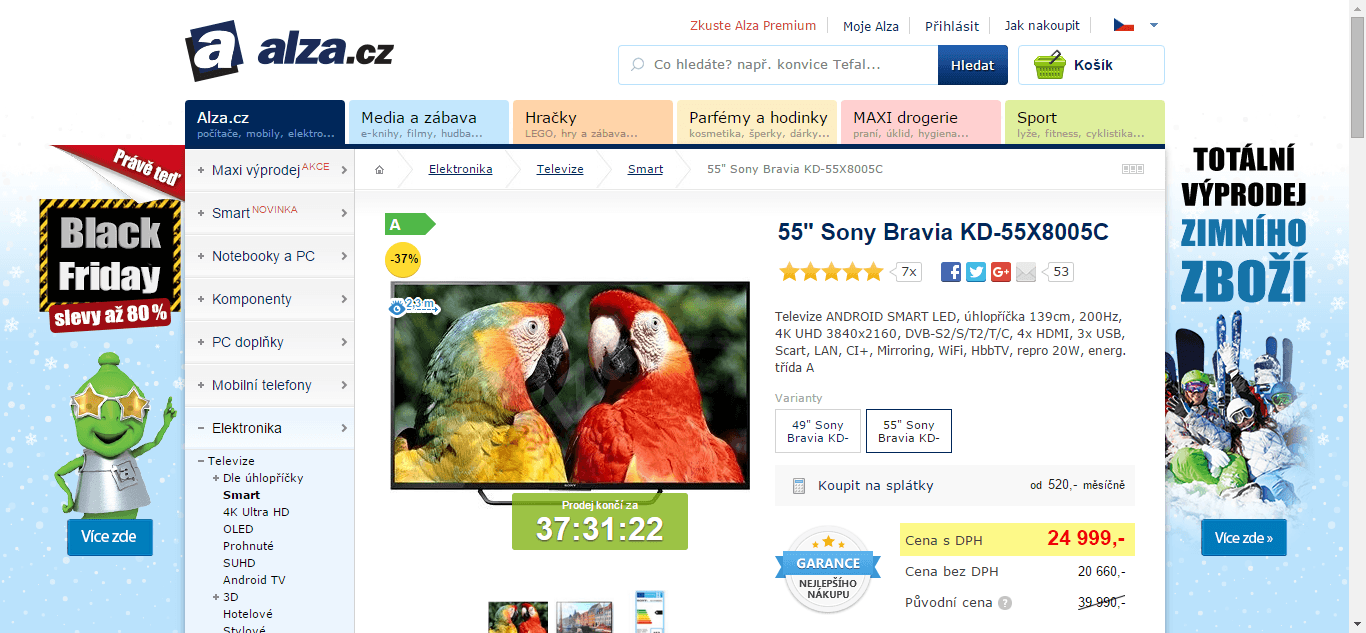
Task: Share the product on Facebook
Action: pyautogui.click(x=951, y=272)
